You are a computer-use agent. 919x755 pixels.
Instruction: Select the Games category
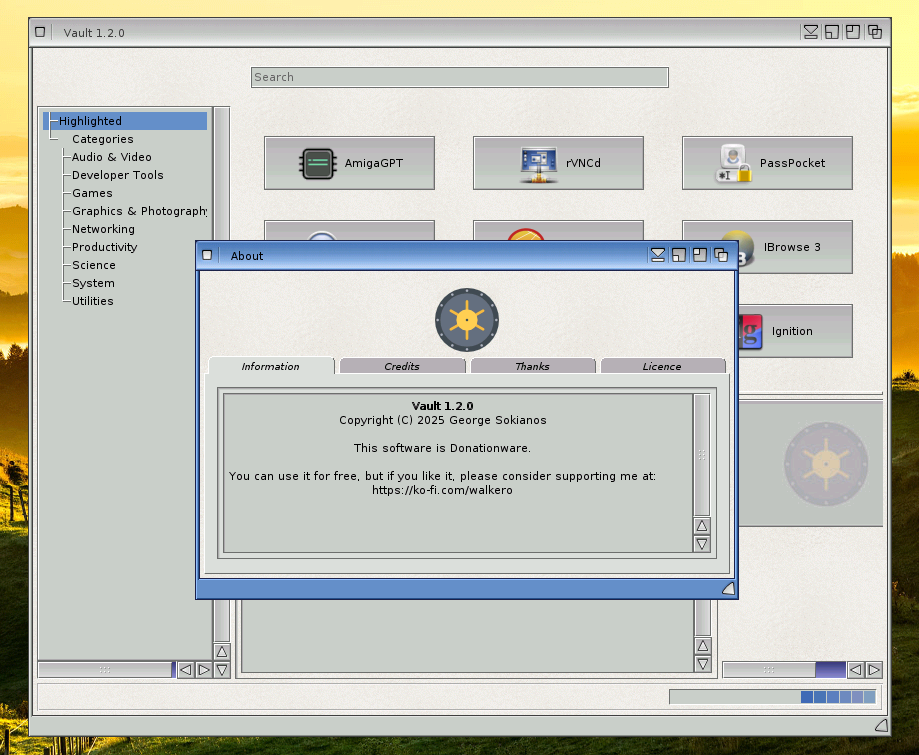[x=92, y=193]
